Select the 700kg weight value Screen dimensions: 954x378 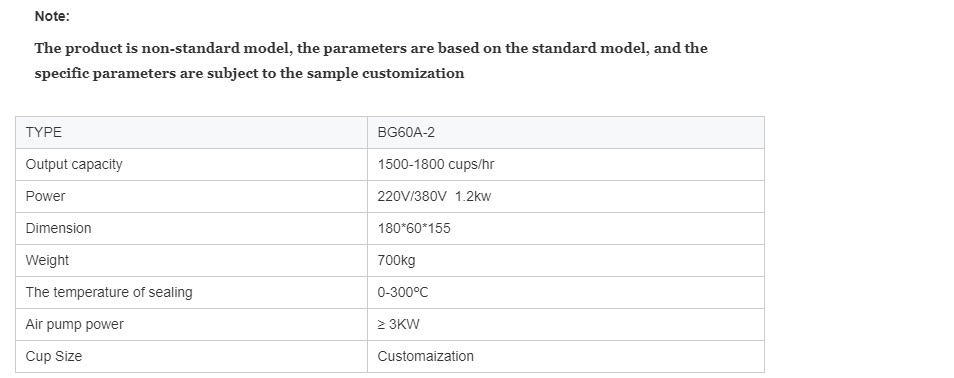[397, 261]
